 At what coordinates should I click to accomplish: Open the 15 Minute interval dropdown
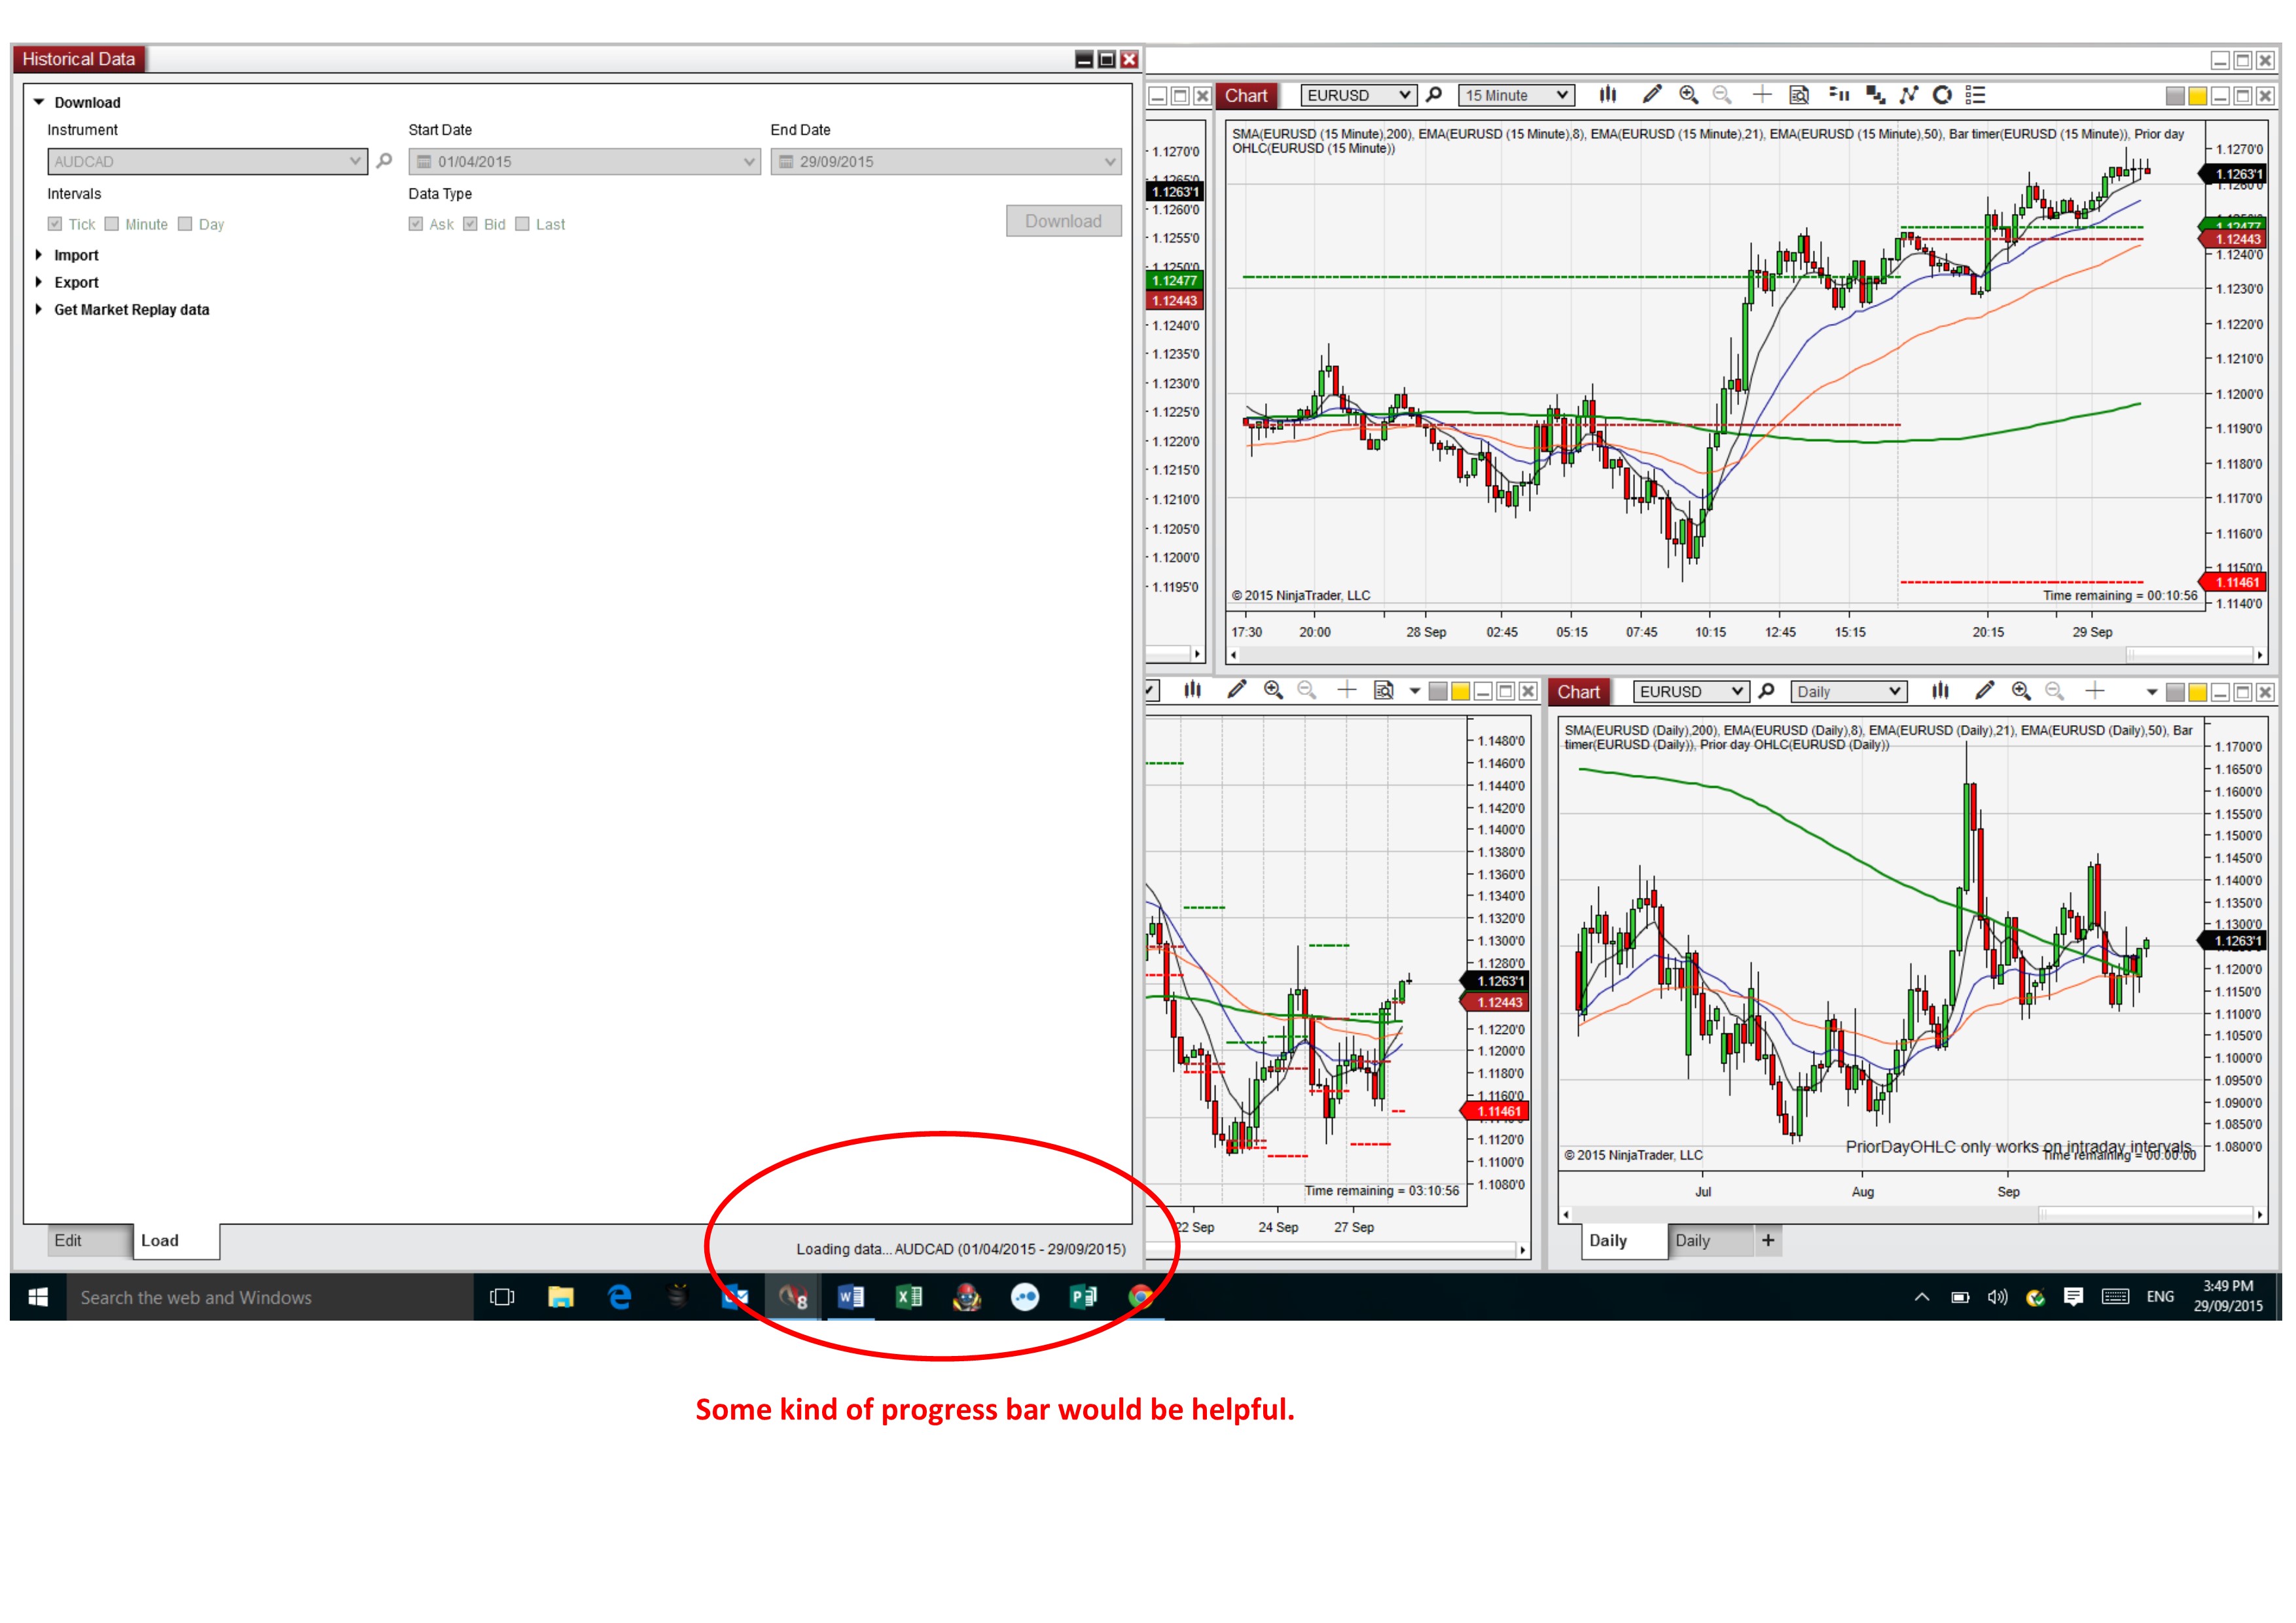(1516, 95)
